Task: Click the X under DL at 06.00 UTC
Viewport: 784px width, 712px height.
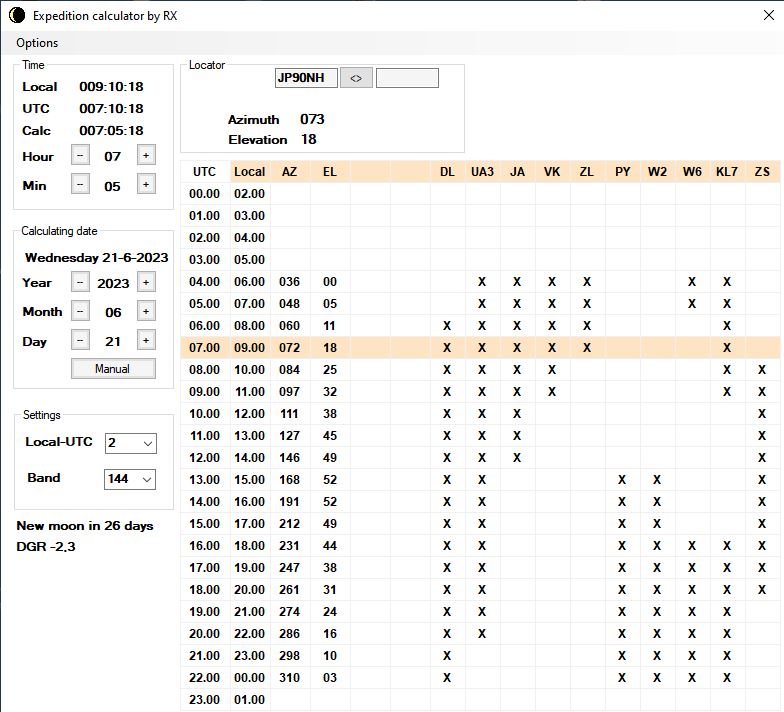Action: pos(447,326)
